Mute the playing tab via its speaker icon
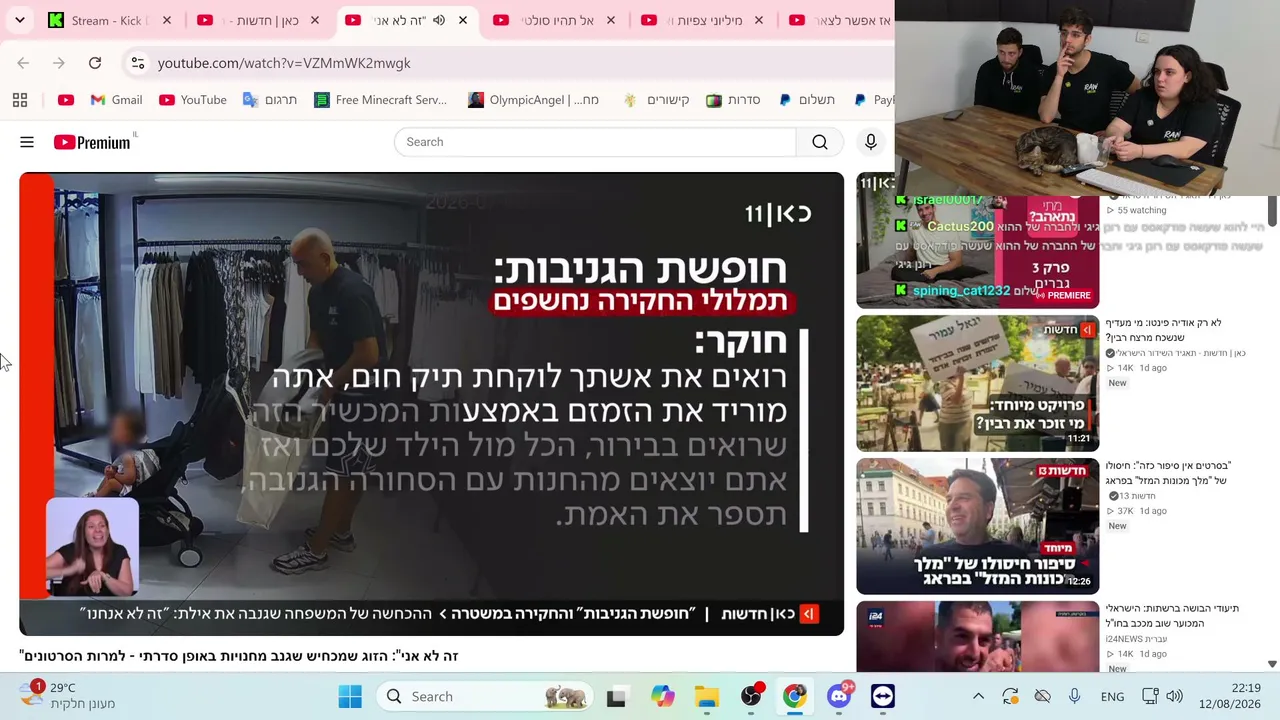This screenshot has width=1280, height=720. click(439, 20)
